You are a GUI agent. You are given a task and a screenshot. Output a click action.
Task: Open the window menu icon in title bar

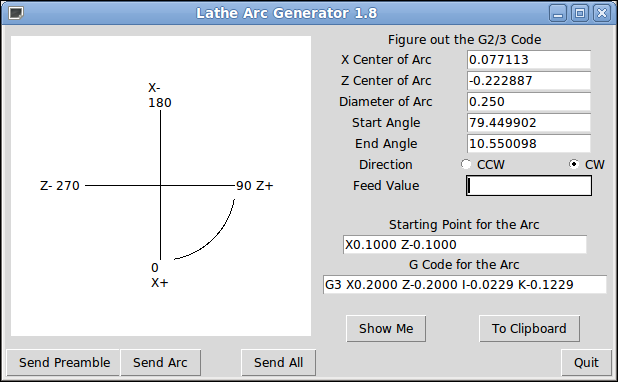tap(16, 13)
